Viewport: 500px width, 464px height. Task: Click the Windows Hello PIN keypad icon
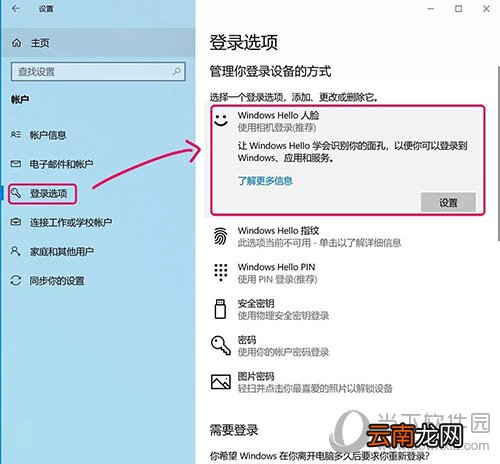pyautogui.click(x=221, y=272)
